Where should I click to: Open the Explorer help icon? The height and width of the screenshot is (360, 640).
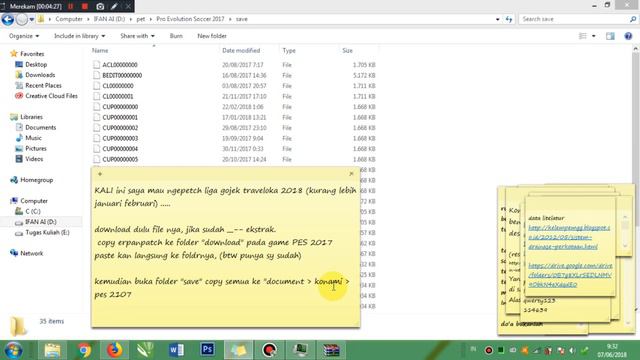point(628,36)
